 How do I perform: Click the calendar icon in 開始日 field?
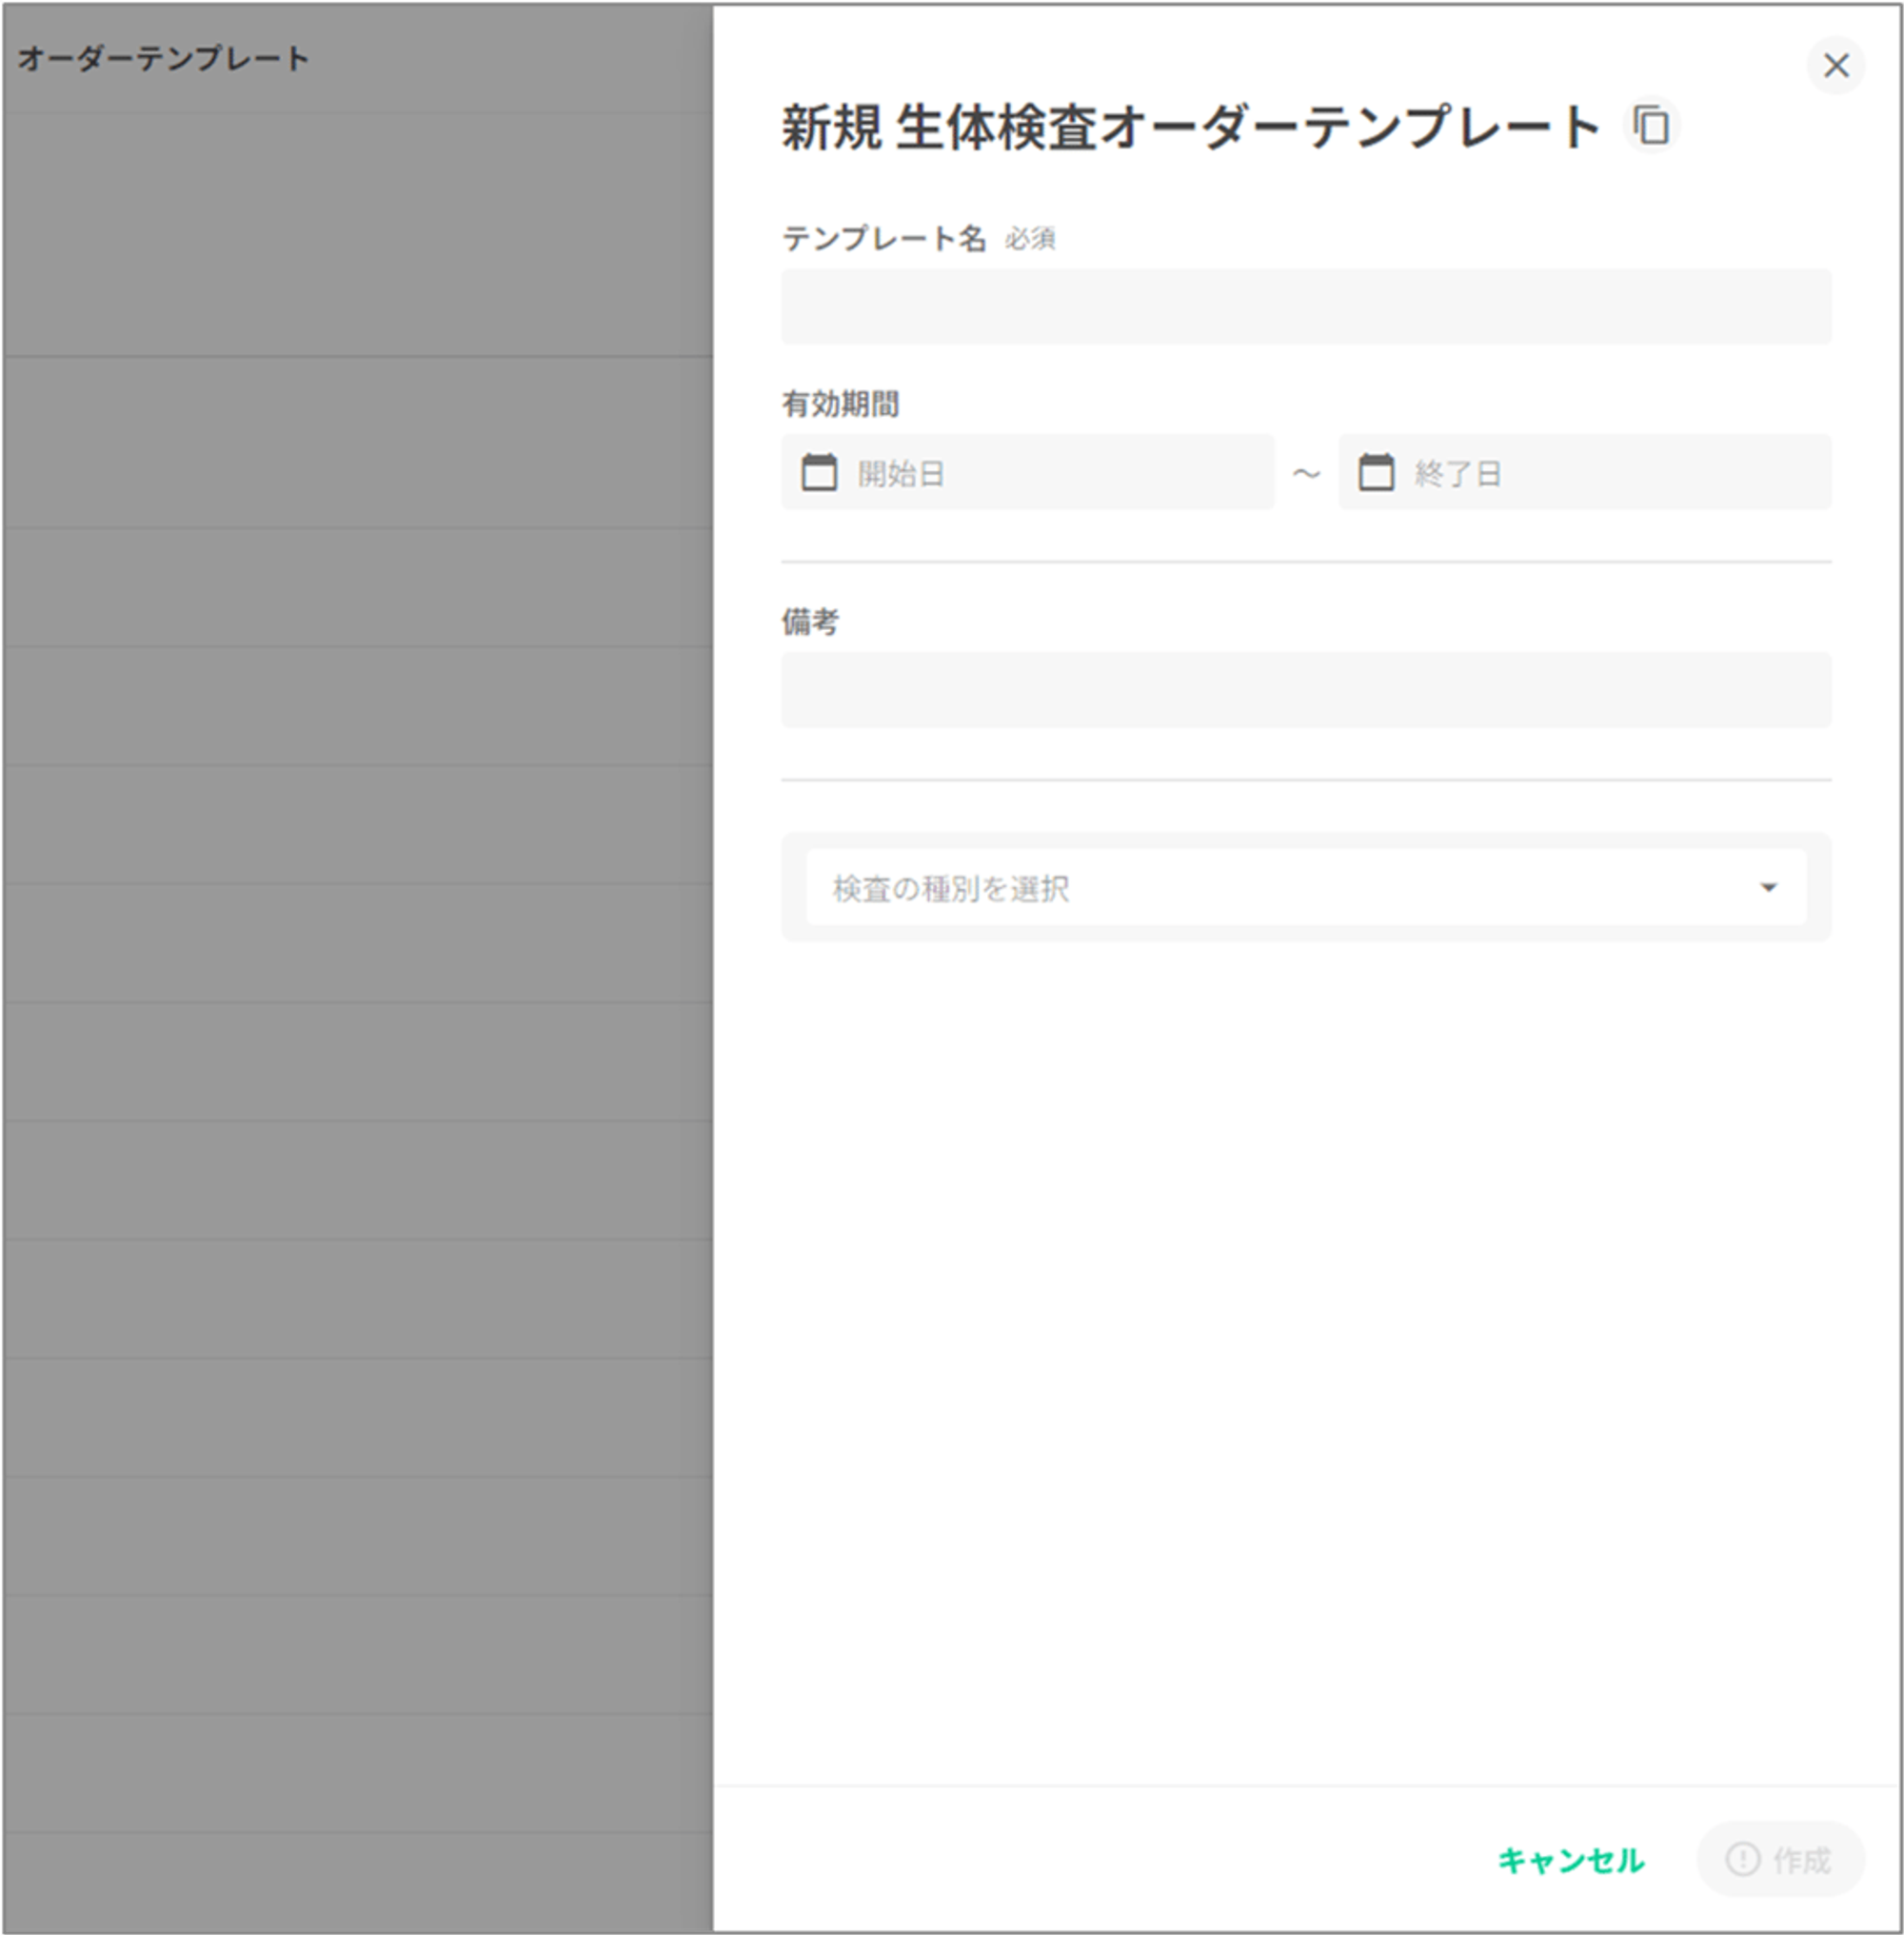[x=819, y=472]
